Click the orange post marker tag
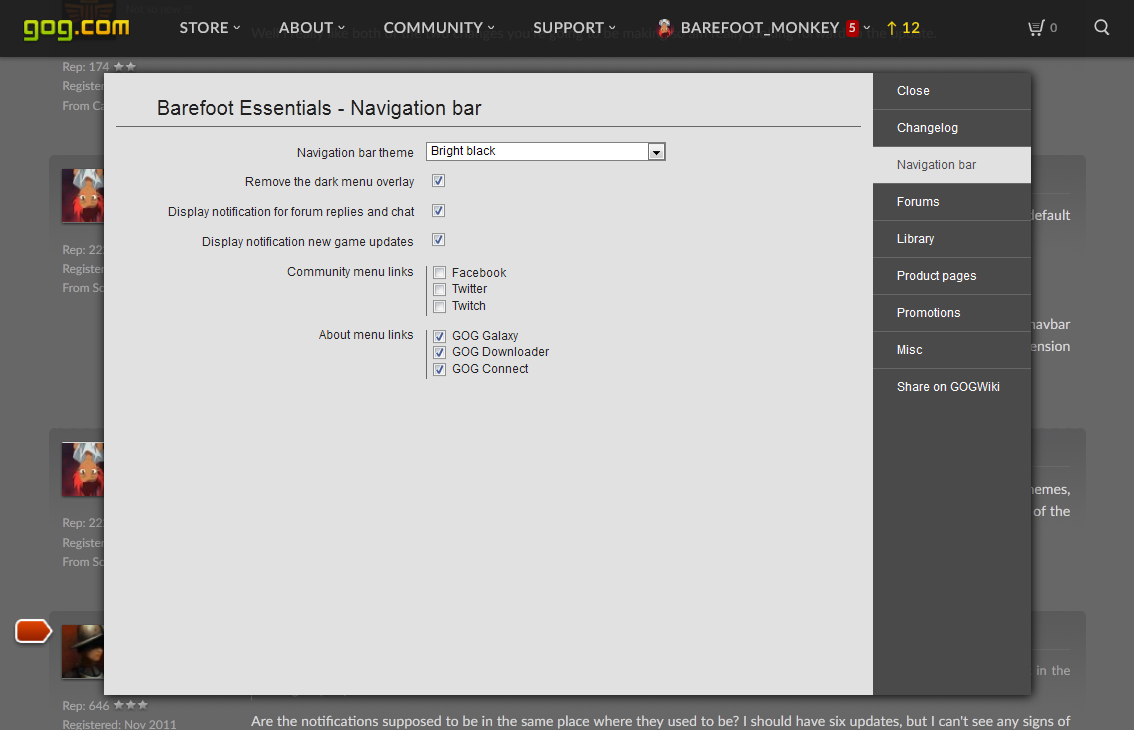This screenshot has width=1134, height=730. (33, 631)
